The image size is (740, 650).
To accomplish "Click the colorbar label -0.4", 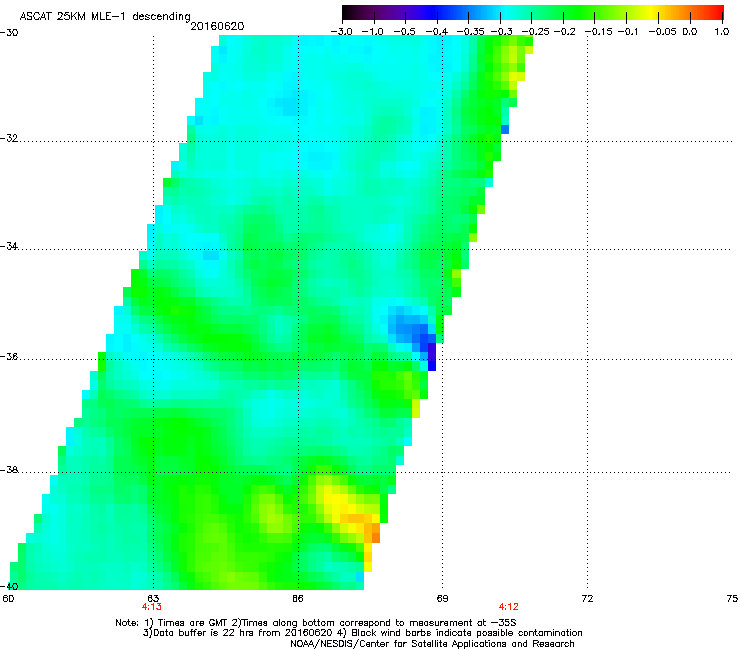I will [x=437, y=32].
